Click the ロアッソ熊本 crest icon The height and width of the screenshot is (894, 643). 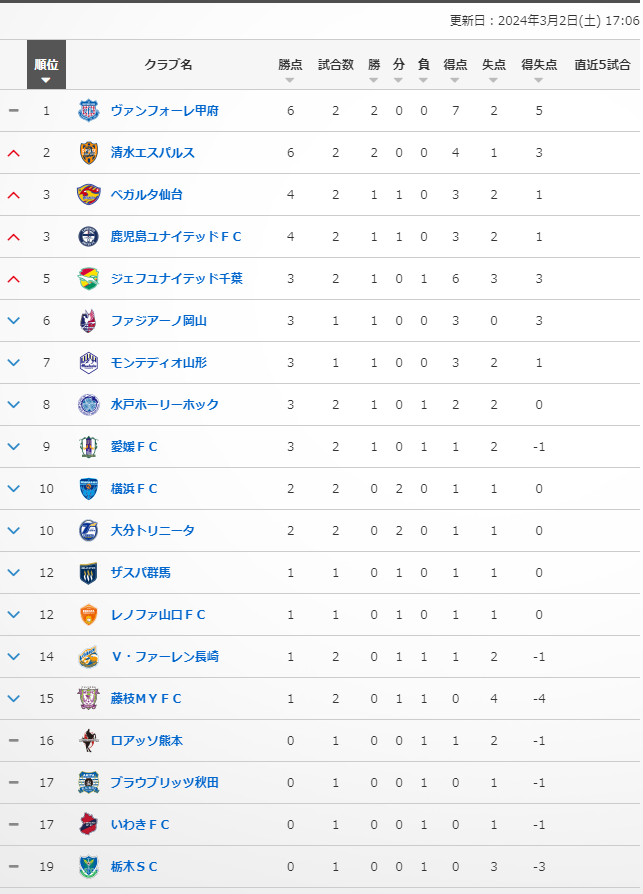88,741
